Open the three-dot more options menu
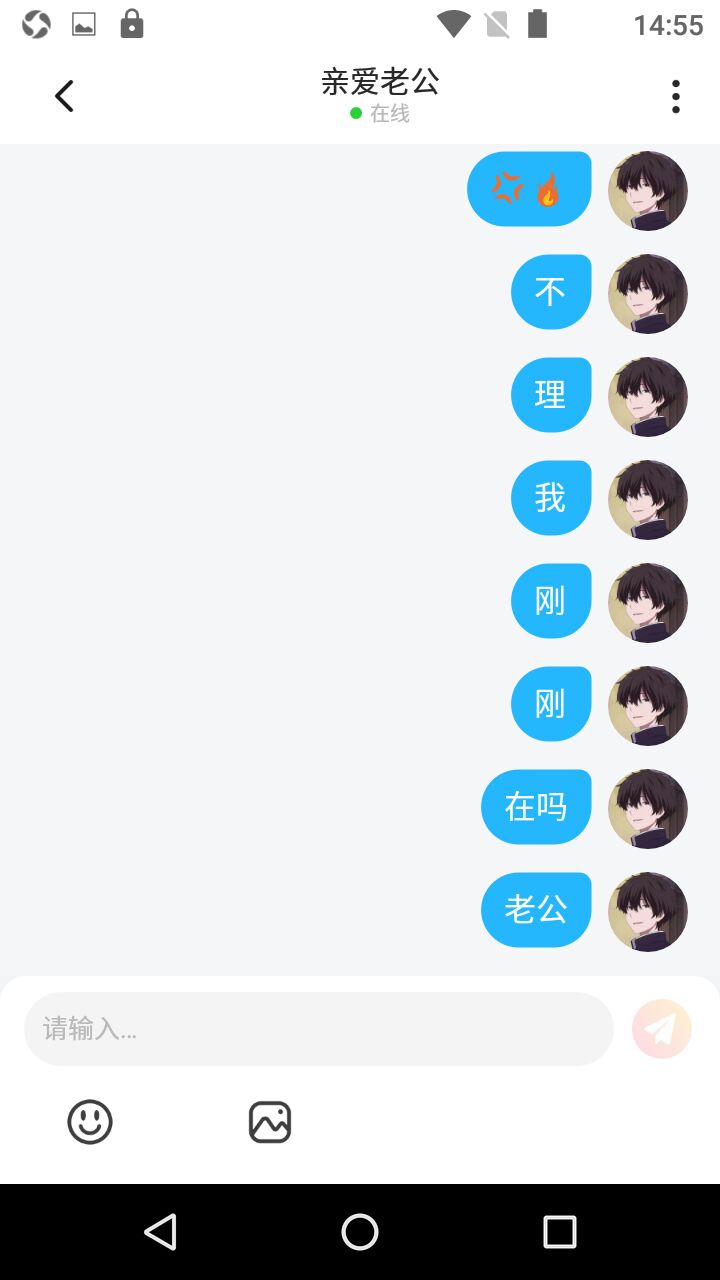The image size is (720, 1280). tap(676, 96)
